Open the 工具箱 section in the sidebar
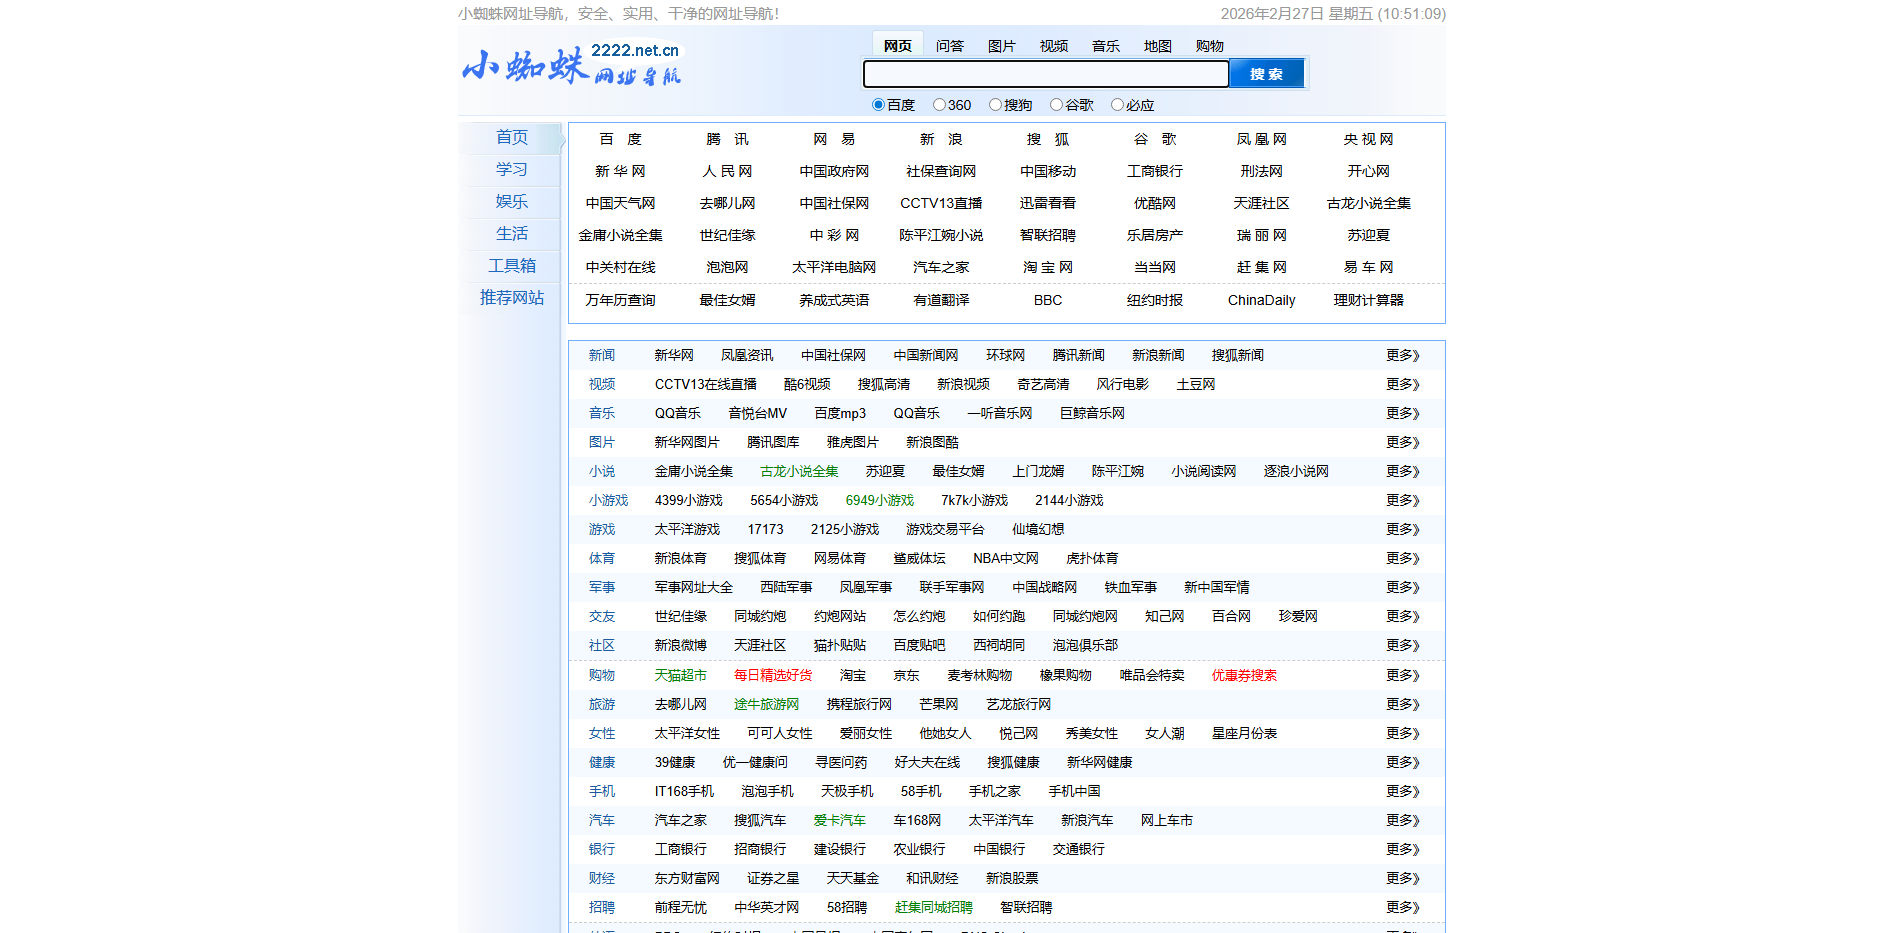Screen dimensions: 1904x933 coord(511,265)
